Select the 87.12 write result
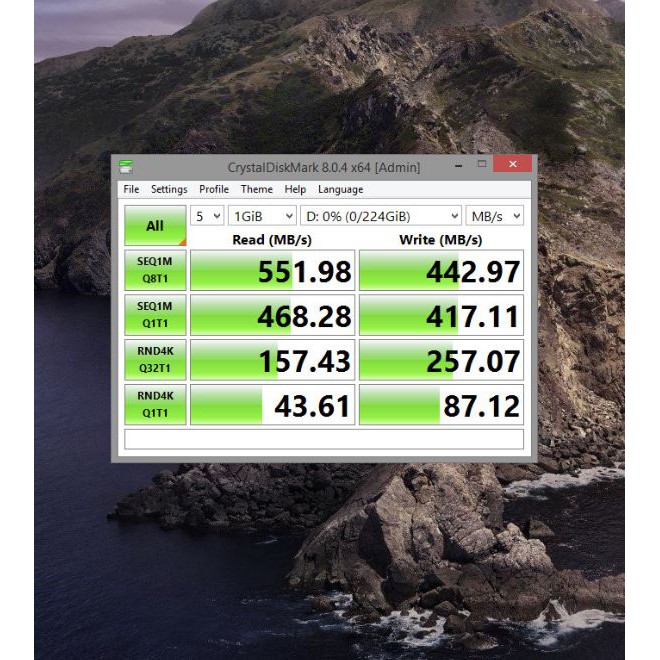Screen dimensions: 660x660 click(x=441, y=405)
